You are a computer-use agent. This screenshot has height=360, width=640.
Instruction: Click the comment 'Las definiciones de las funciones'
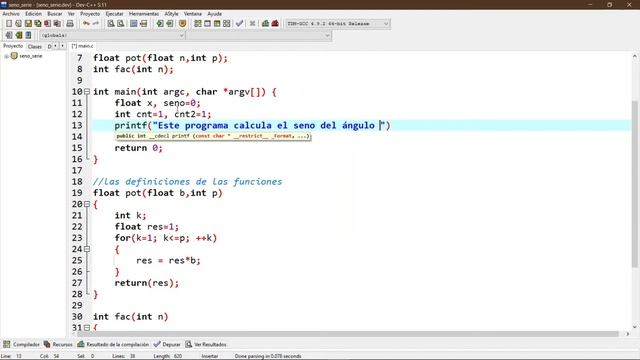click(x=188, y=182)
